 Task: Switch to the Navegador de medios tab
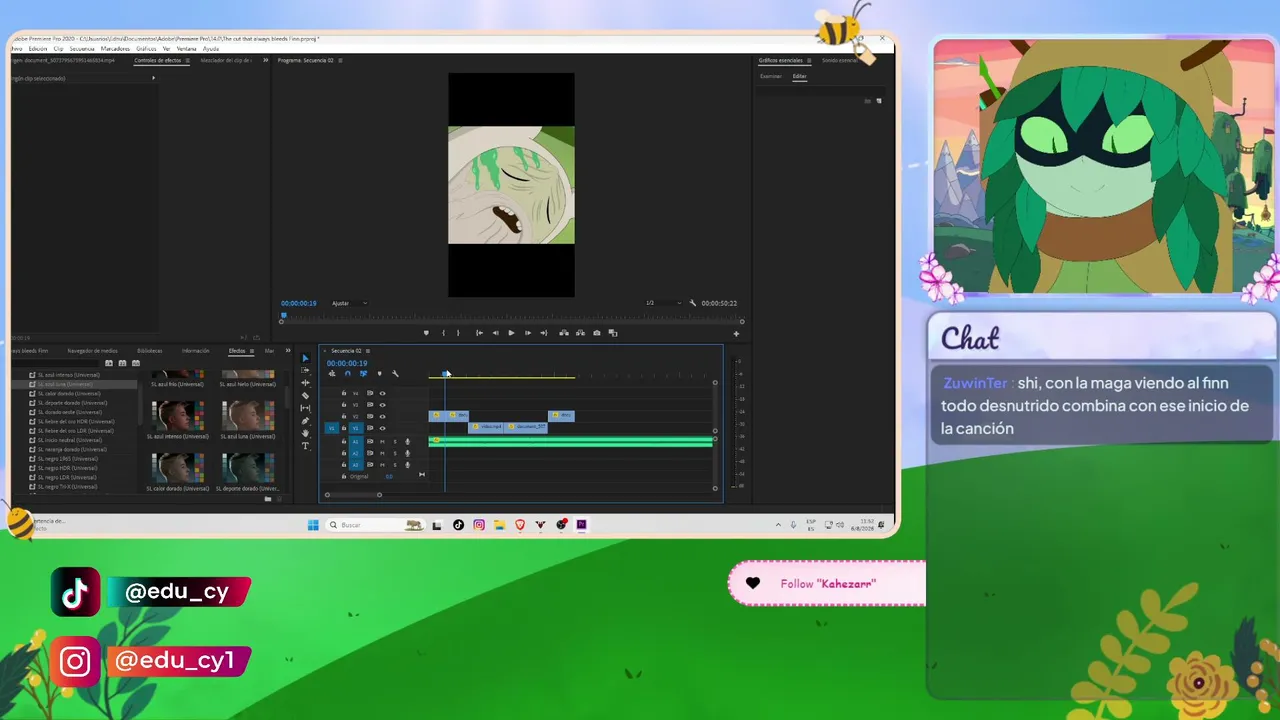[x=92, y=351]
